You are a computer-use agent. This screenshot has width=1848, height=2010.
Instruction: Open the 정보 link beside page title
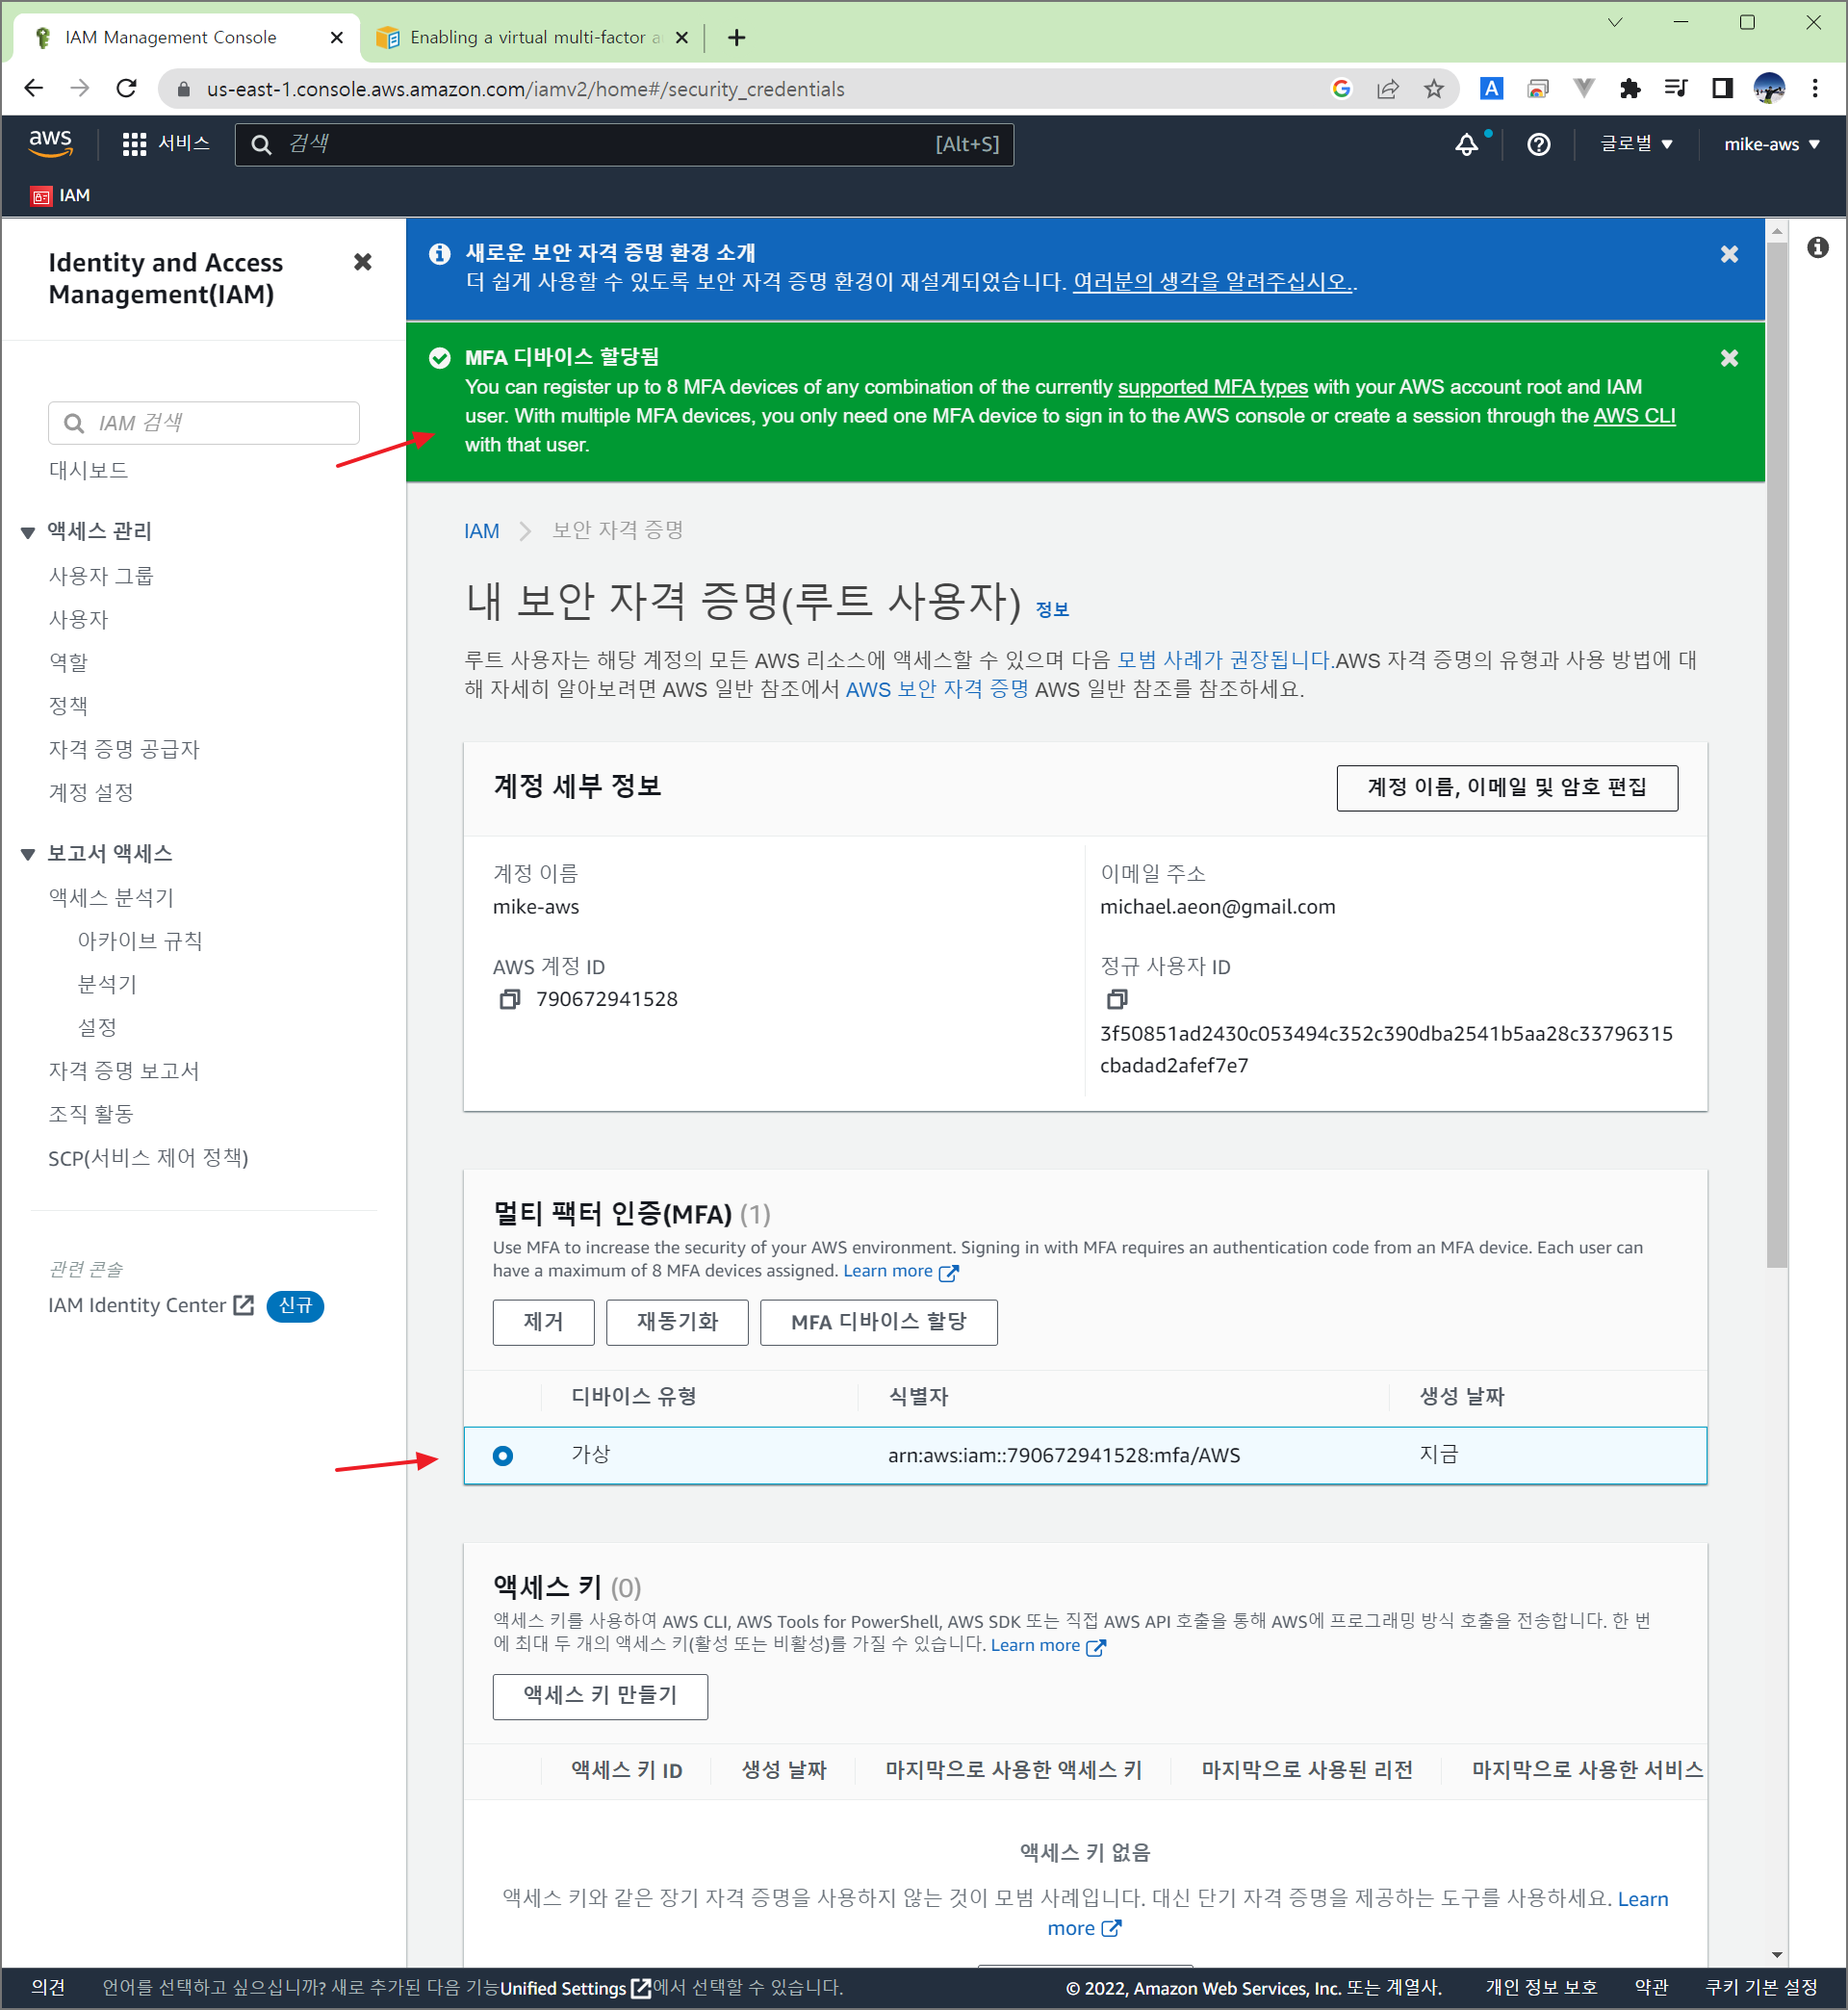[x=1052, y=610]
